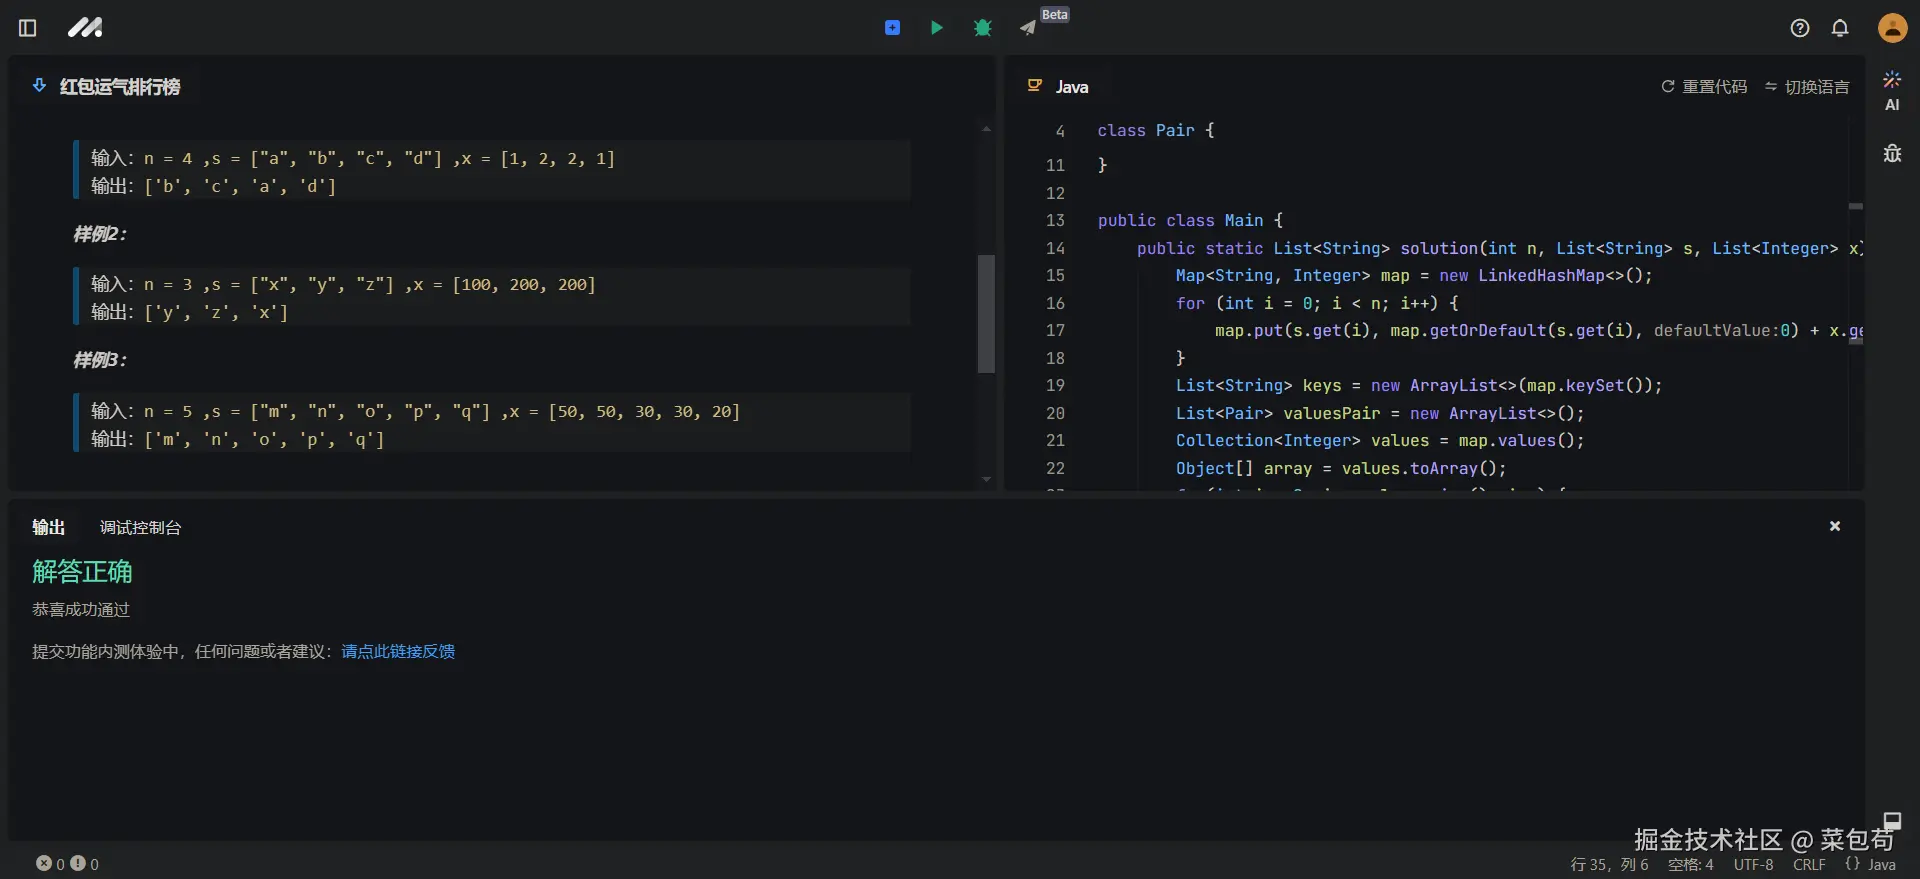Click the 恭喜成功通过 message
Image resolution: width=1920 pixels, height=879 pixels.
coord(81,609)
